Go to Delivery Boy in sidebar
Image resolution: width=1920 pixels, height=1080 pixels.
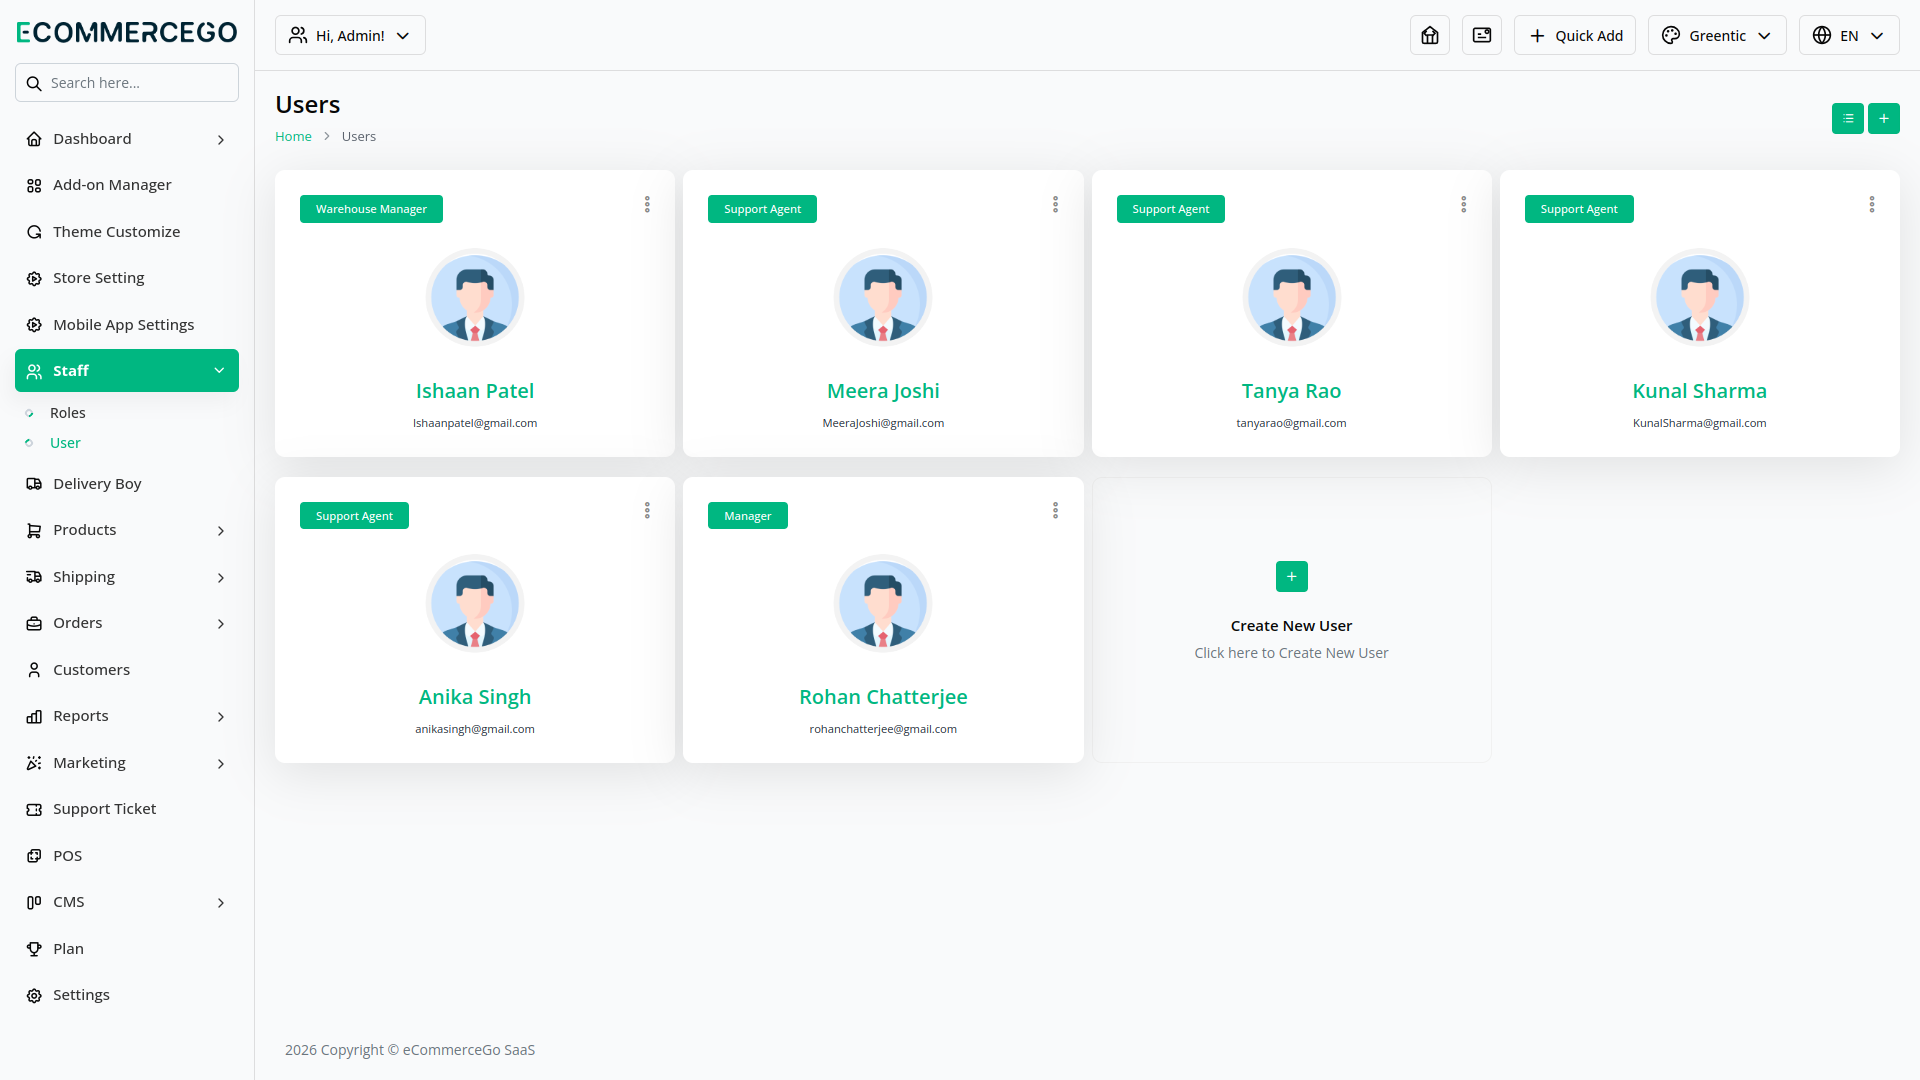[97, 484]
